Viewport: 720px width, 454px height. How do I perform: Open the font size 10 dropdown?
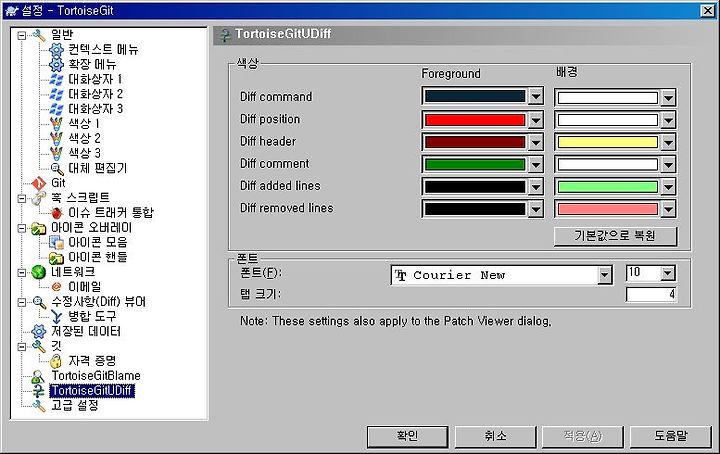668,273
